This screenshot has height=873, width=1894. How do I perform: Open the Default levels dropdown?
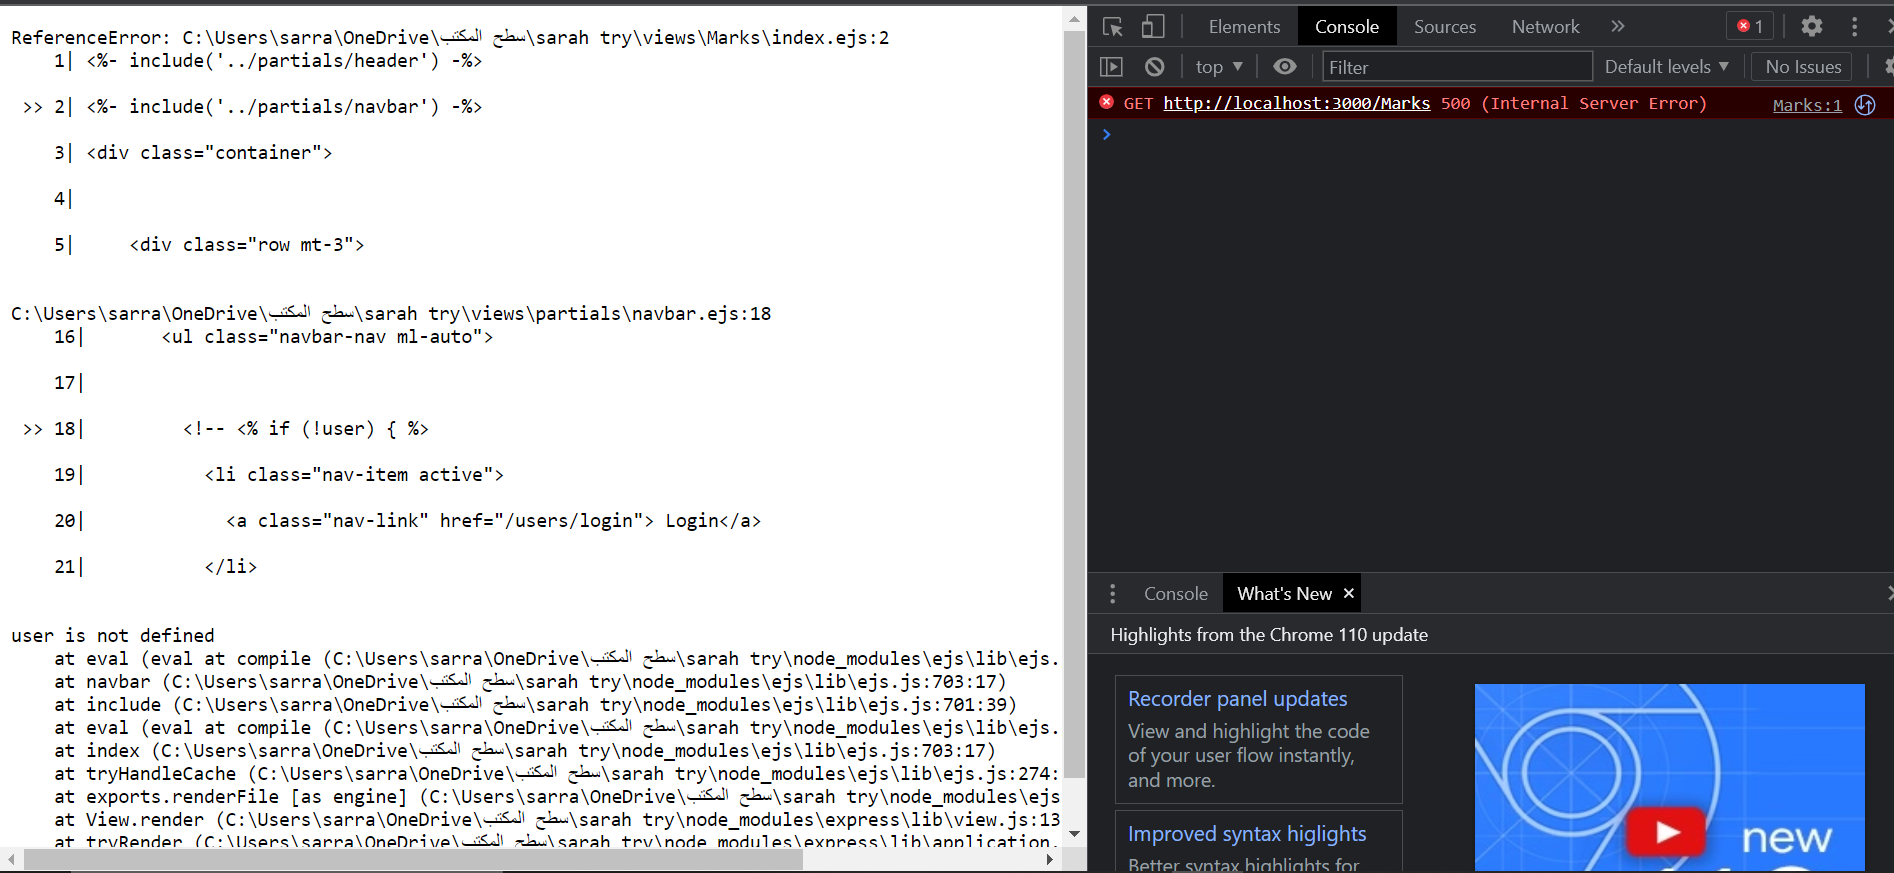coord(1666,67)
